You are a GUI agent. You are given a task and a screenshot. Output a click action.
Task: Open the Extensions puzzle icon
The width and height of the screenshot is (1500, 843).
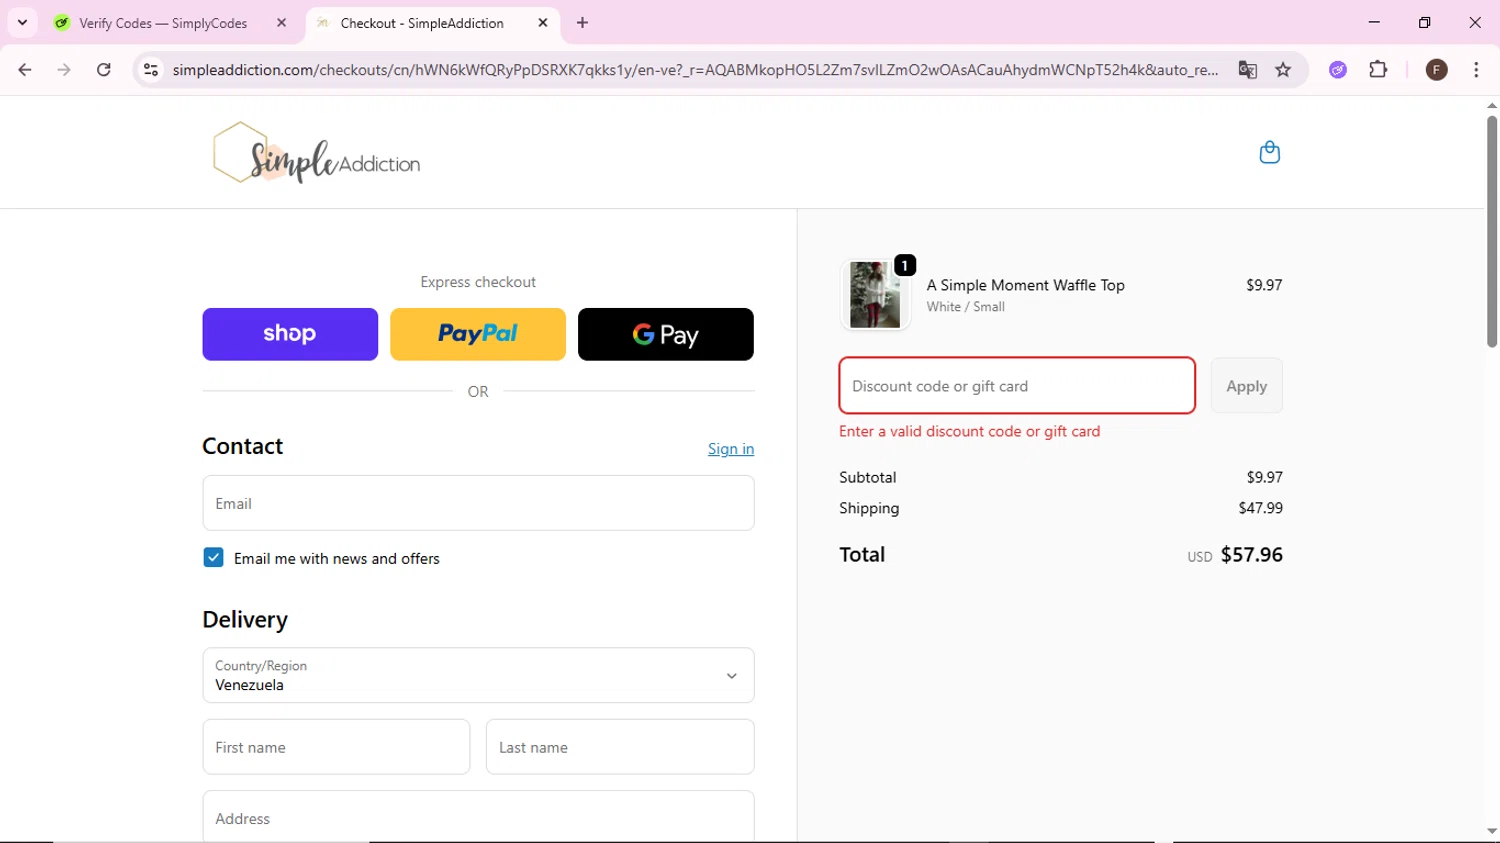(1378, 69)
